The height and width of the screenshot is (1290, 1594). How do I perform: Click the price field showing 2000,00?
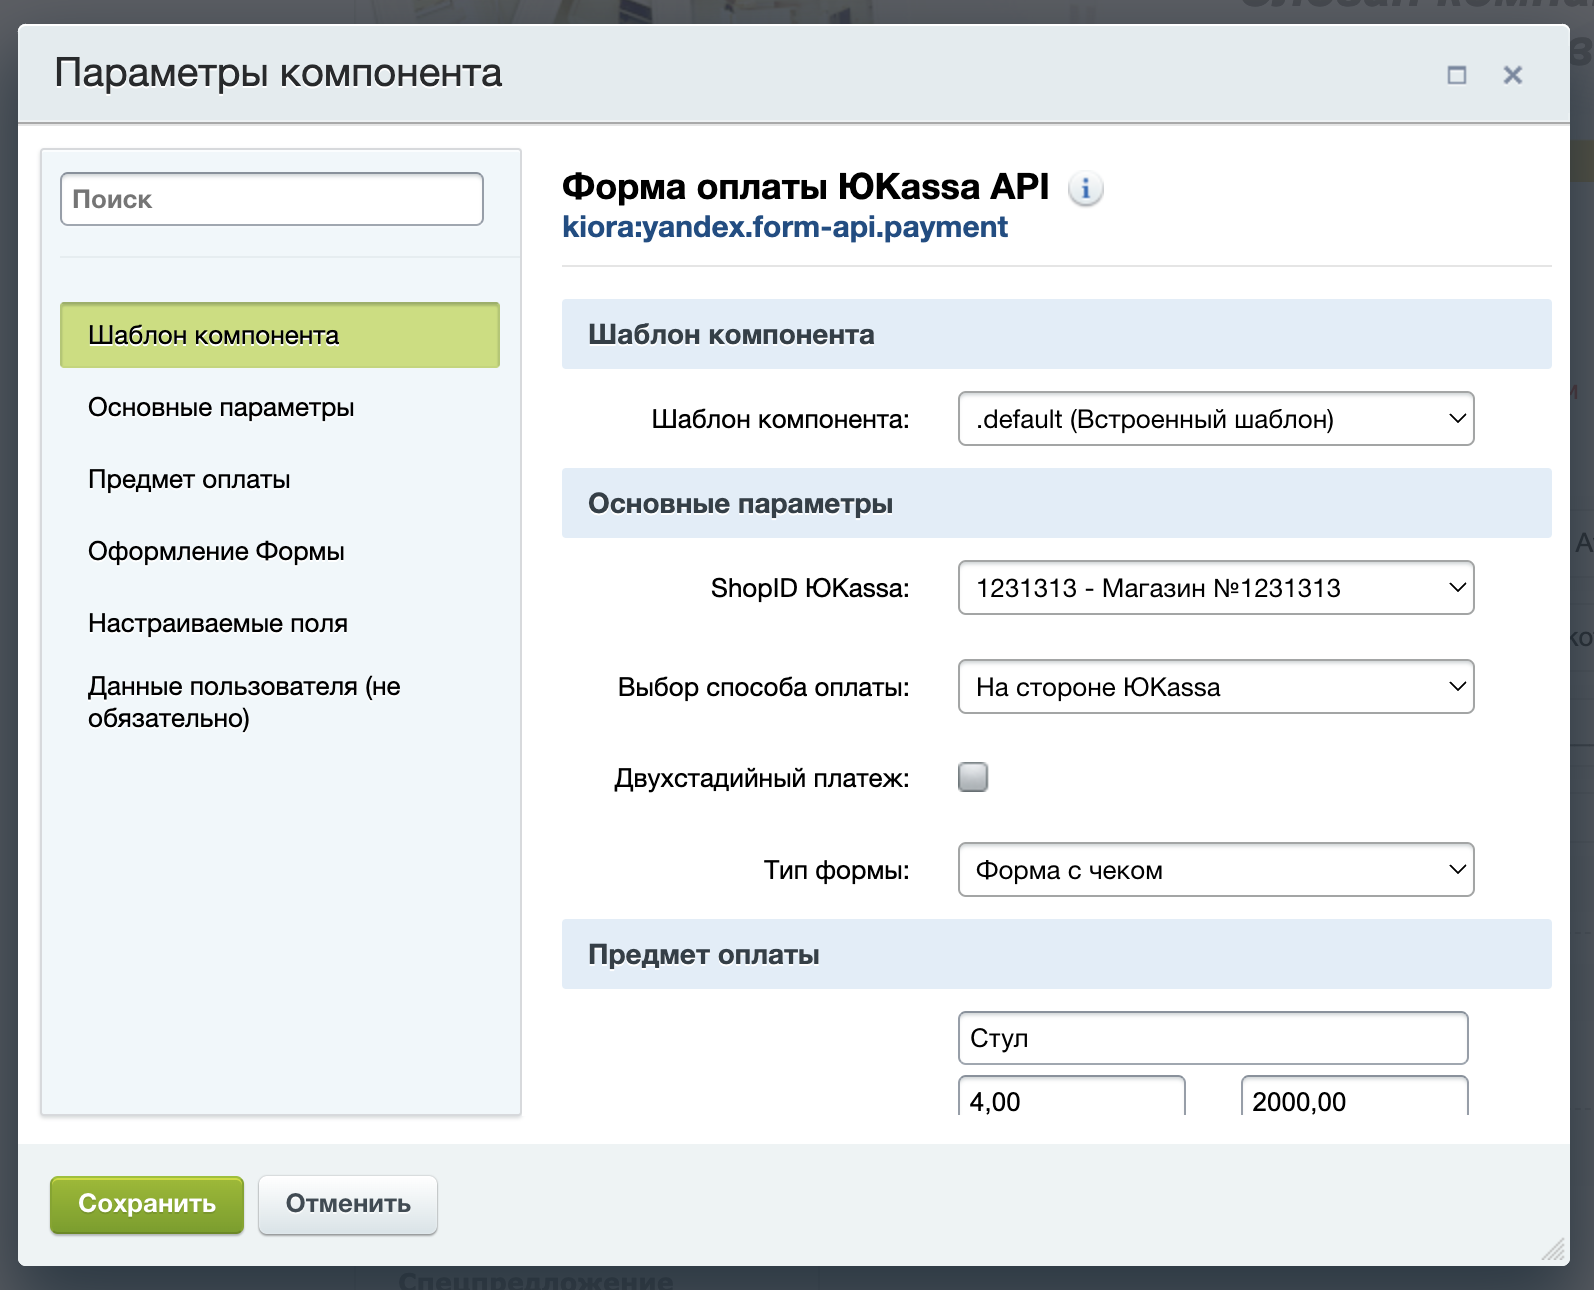[x=1354, y=1100]
